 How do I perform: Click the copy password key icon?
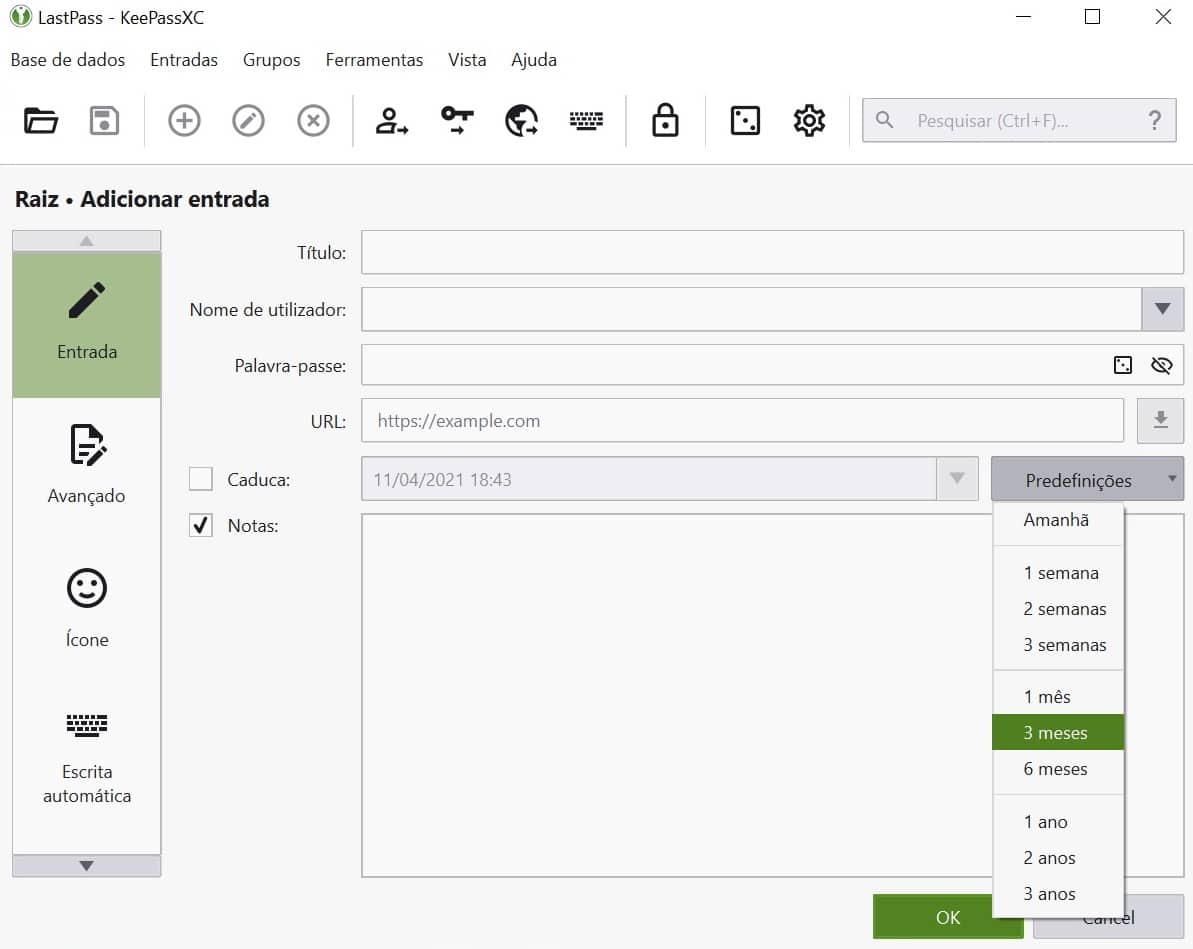[457, 121]
